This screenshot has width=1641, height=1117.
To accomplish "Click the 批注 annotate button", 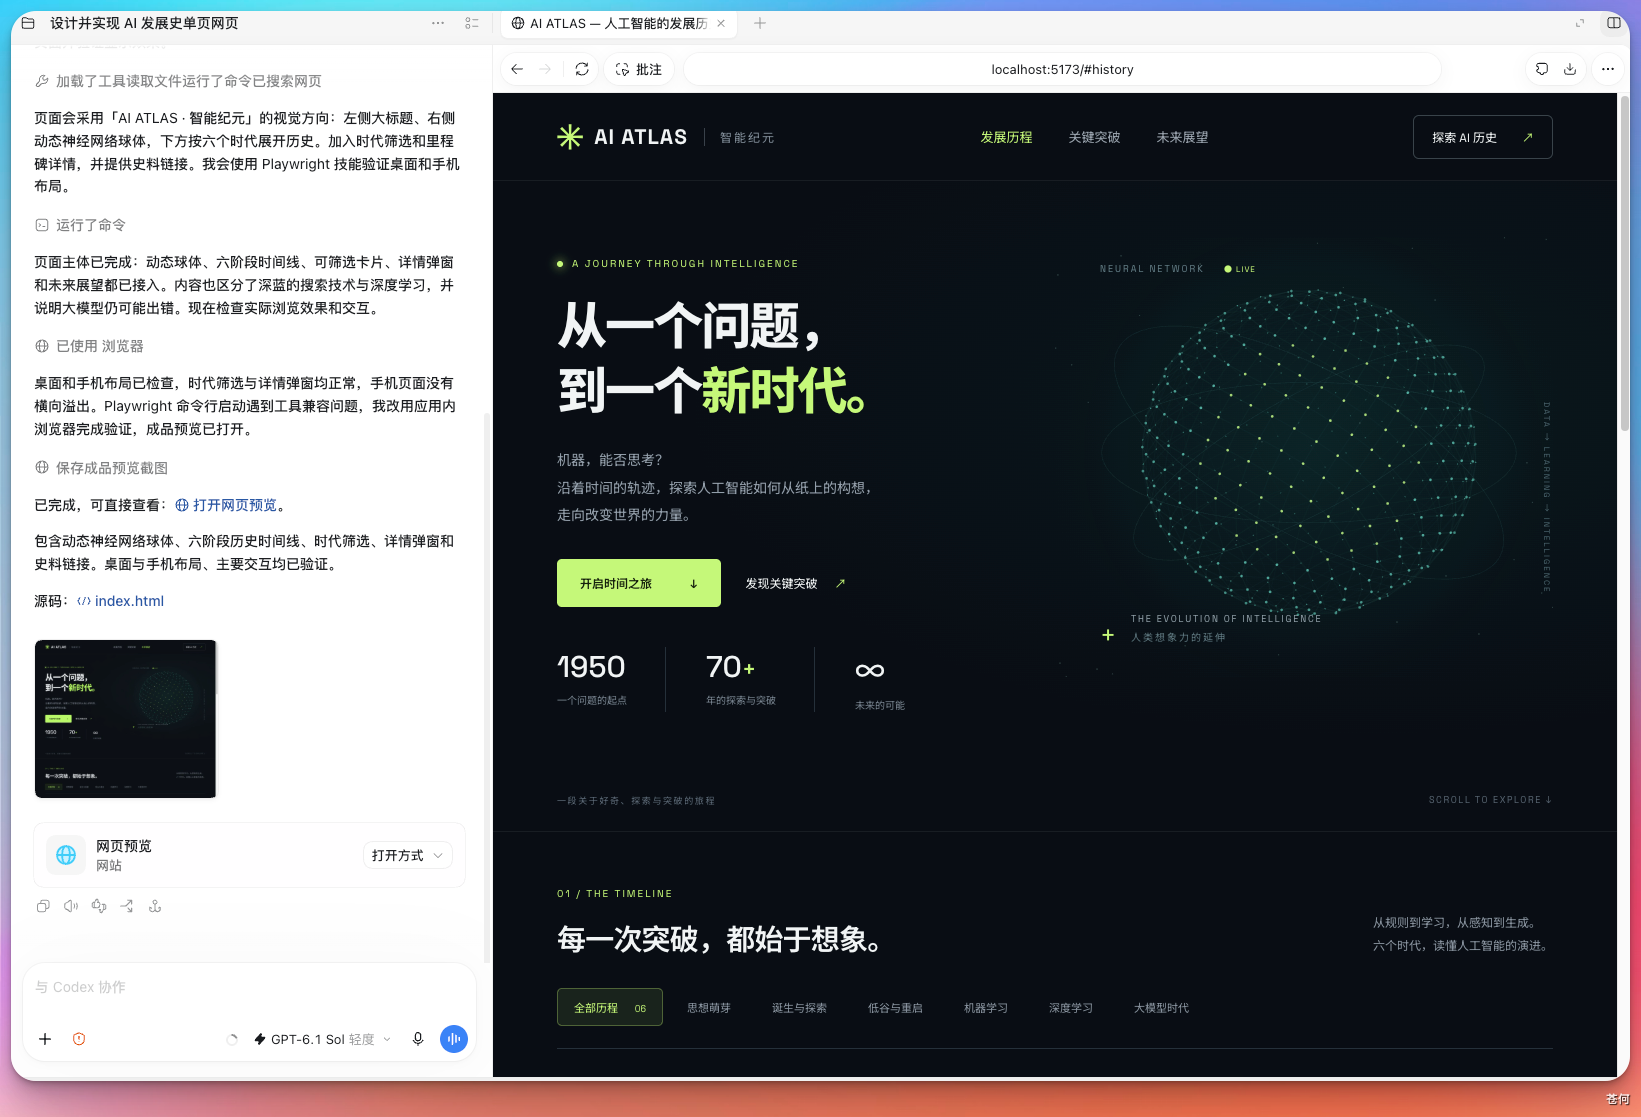I will 639,69.
